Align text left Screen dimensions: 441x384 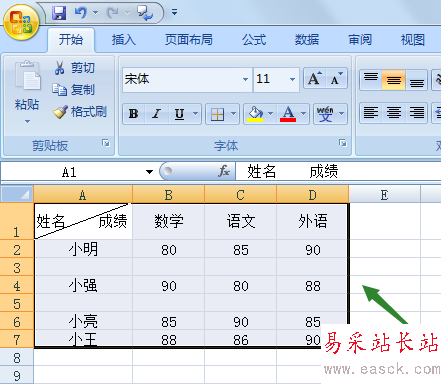click(x=371, y=113)
